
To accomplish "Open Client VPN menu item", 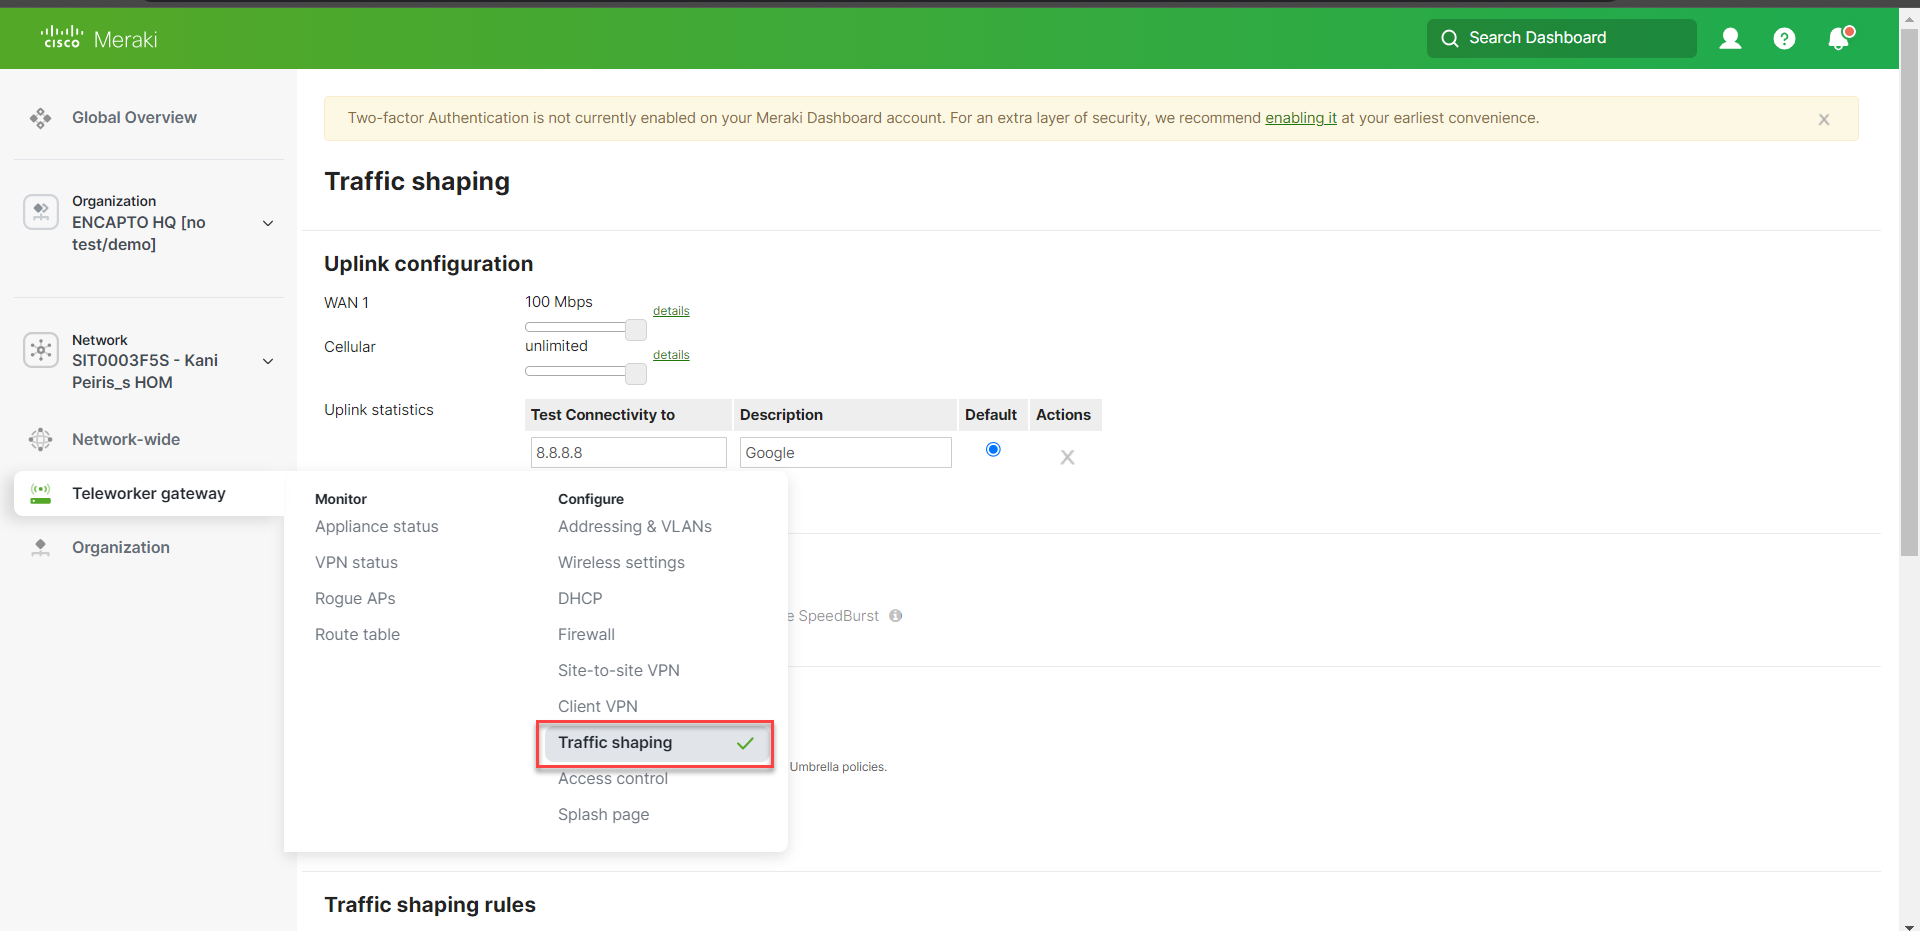I will pos(598,706).
